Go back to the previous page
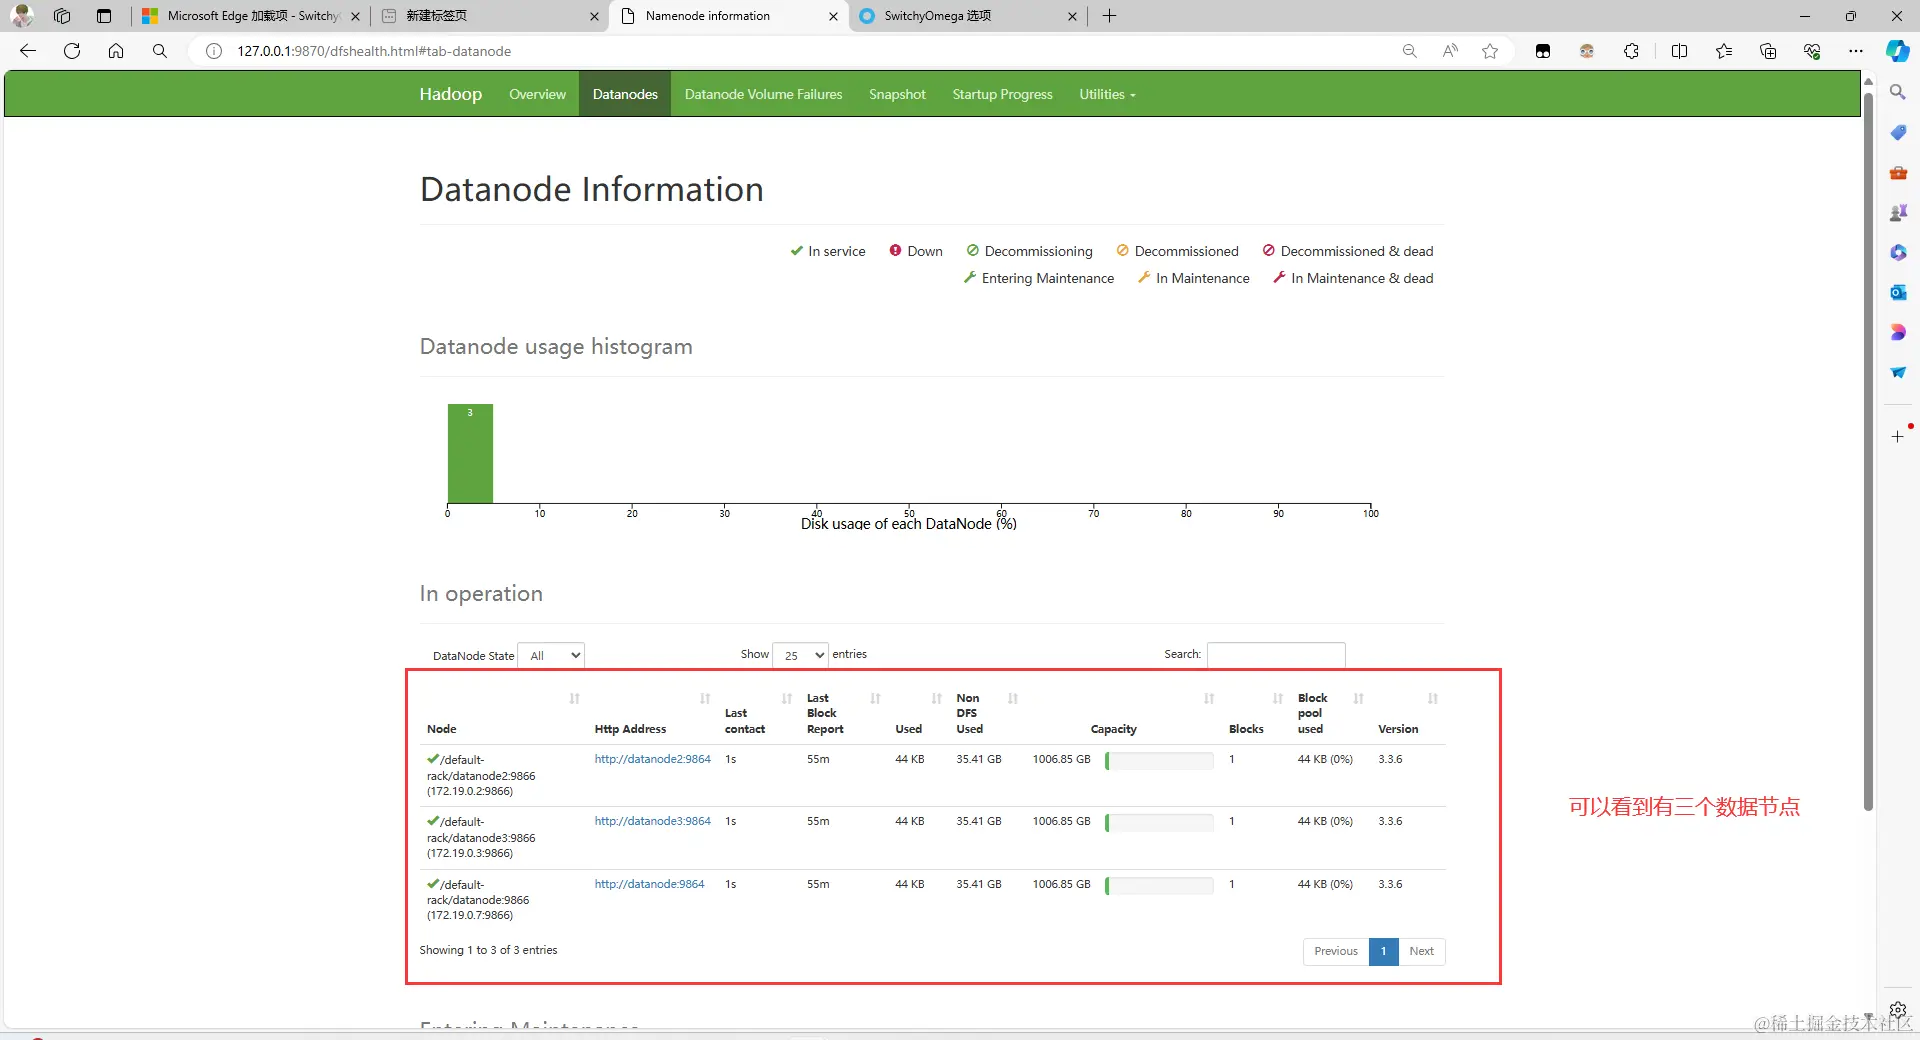The image size is (1920, 1040). coord(28,51)
